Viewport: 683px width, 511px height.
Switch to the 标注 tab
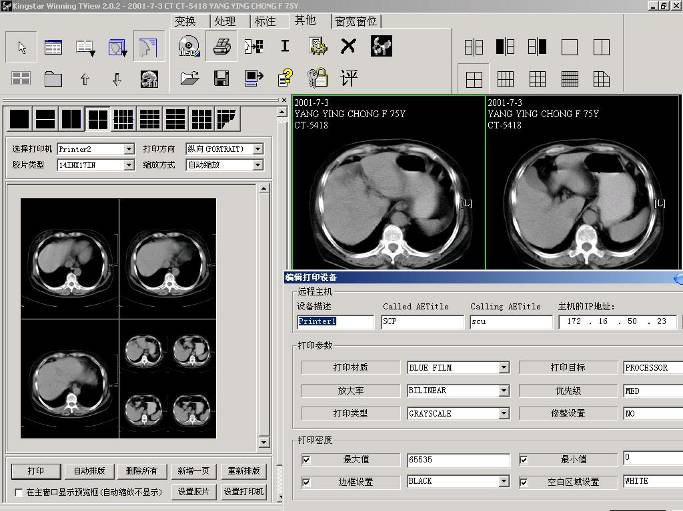[265, 21]
